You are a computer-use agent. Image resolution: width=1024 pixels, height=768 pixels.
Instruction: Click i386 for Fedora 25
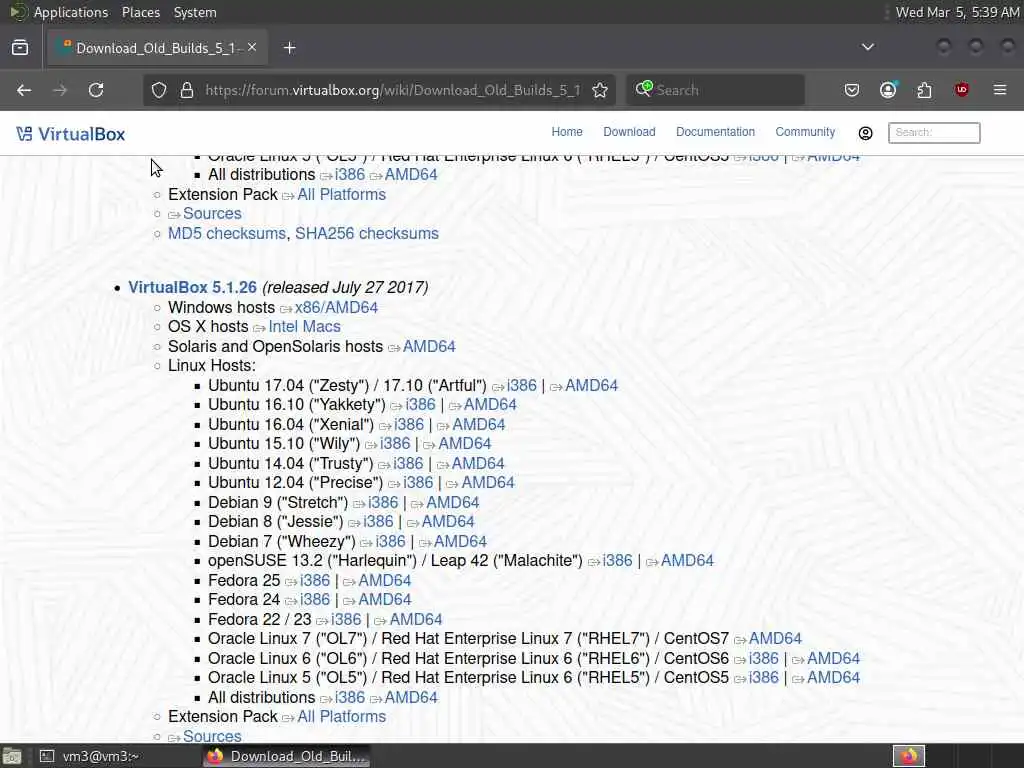[x=315, y=581]
